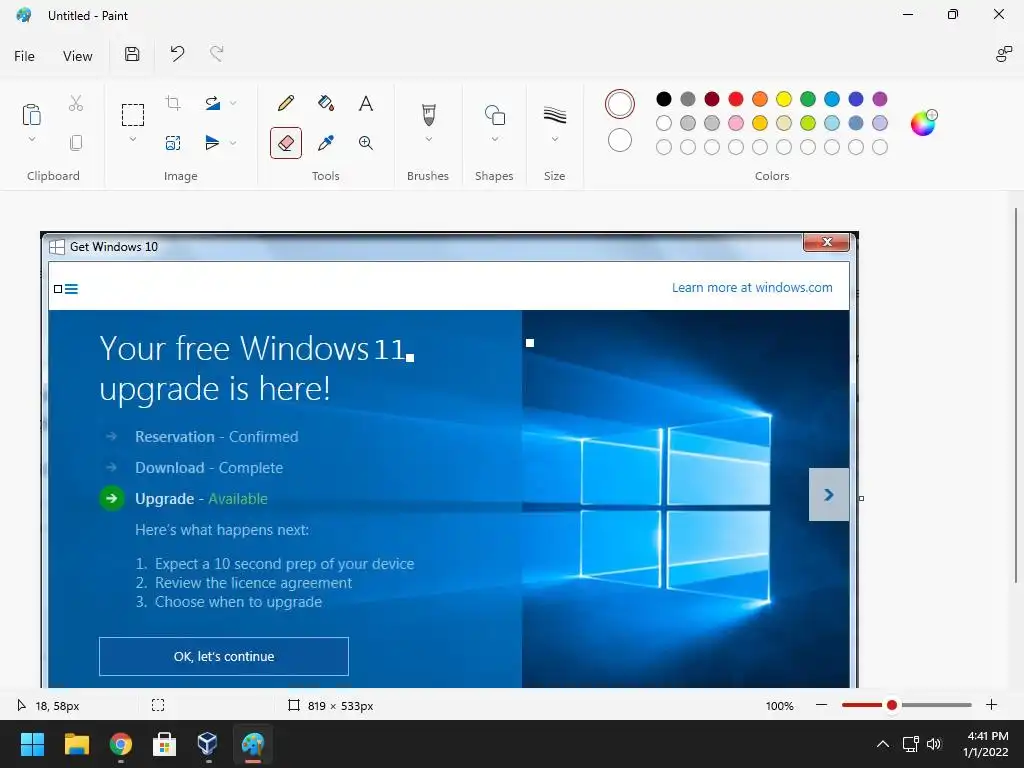This screenshot has height=768, width=1024.
Task: Click the Resize and skew icon
Action: coord(173,143)
